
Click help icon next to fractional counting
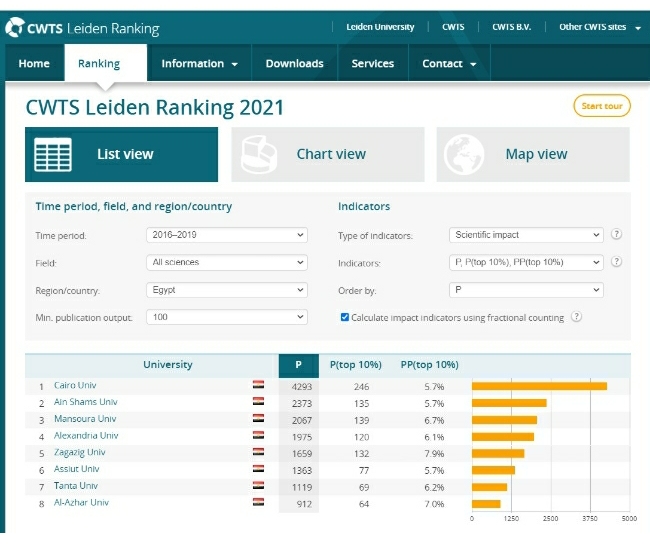(576, 317)
